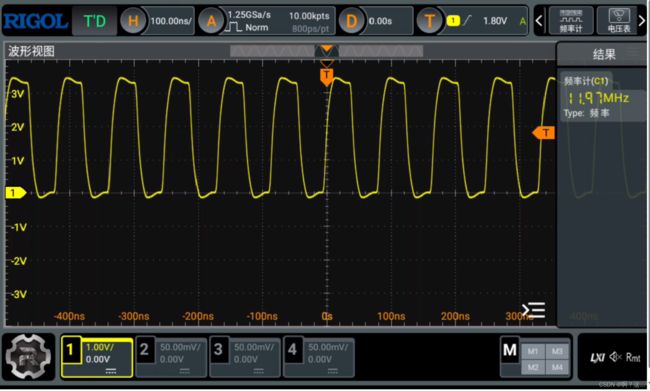Click the channel 1 ground level marker
Viewport: 650px width, 391px height.
coord(15,193)
